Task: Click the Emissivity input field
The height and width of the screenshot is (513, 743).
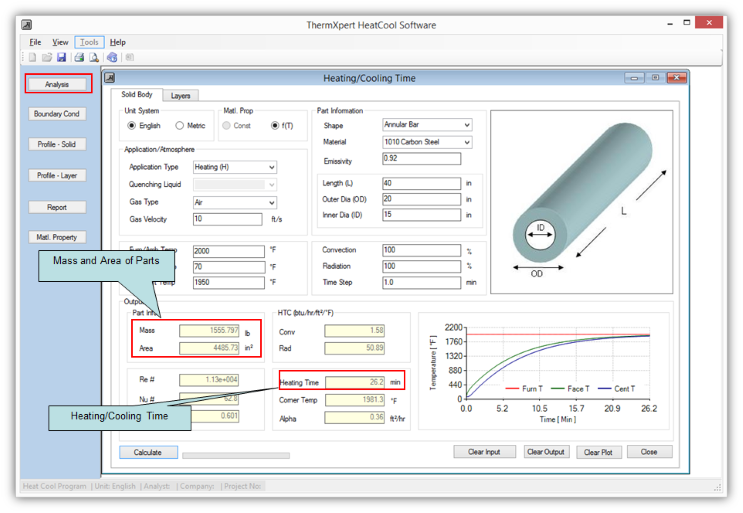Action: (421, 159)
